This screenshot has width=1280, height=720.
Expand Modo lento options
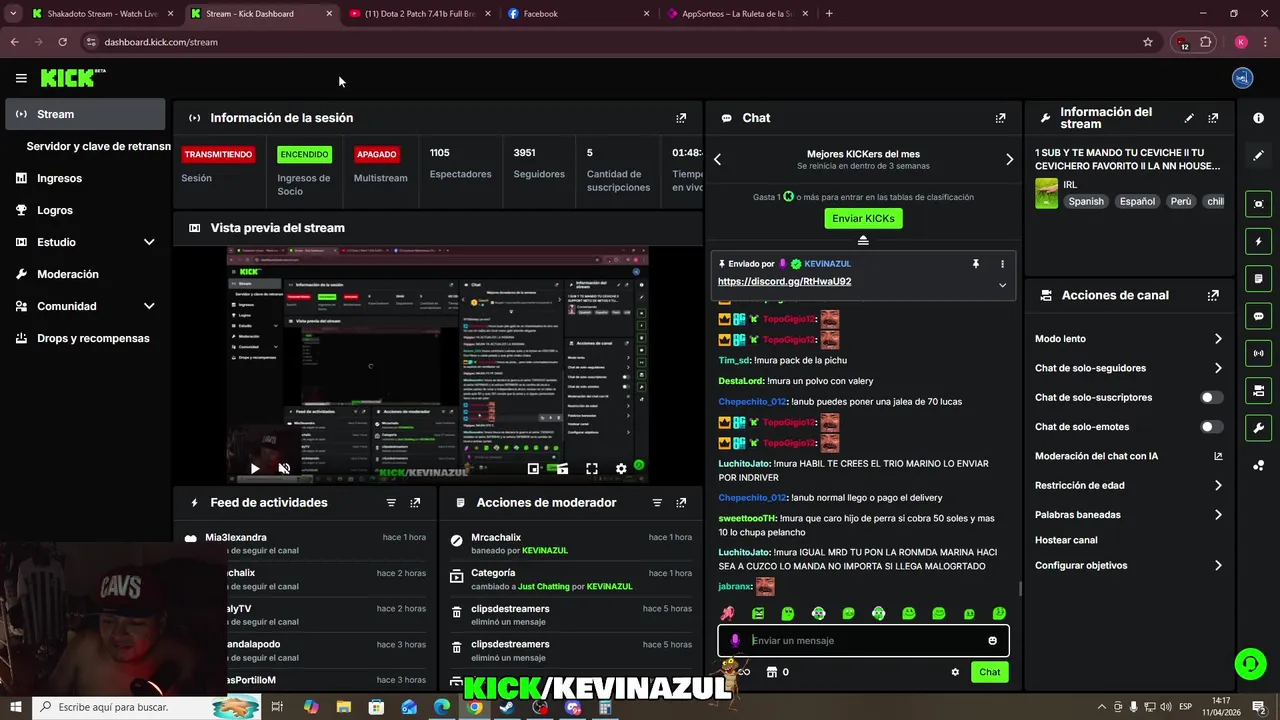point(1218,339)
